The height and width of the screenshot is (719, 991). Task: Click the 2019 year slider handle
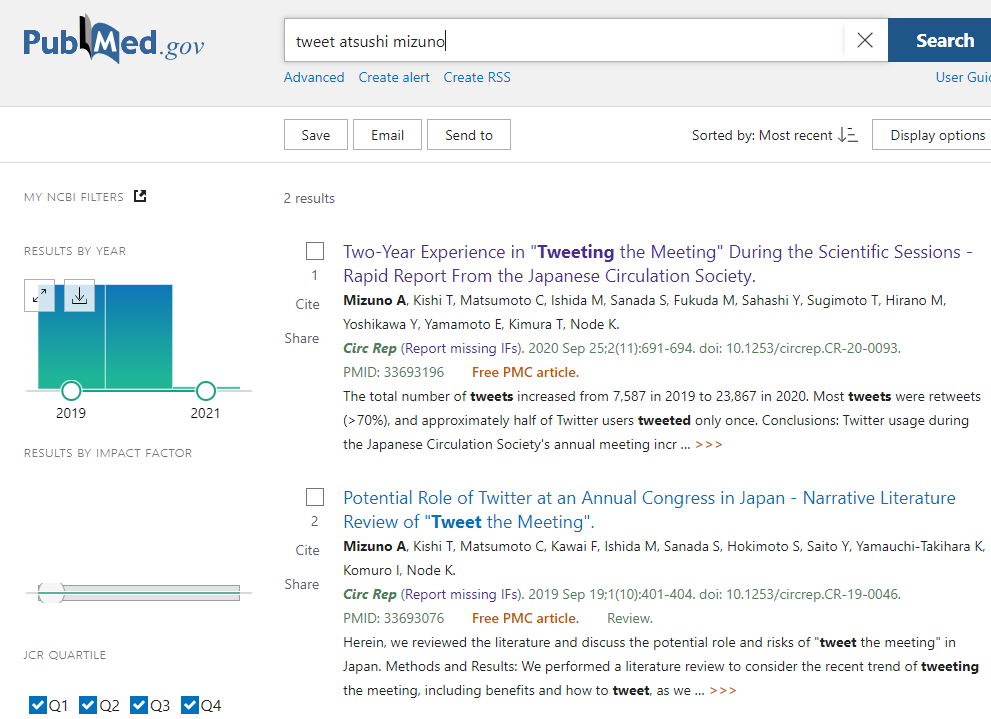(71, 391)
